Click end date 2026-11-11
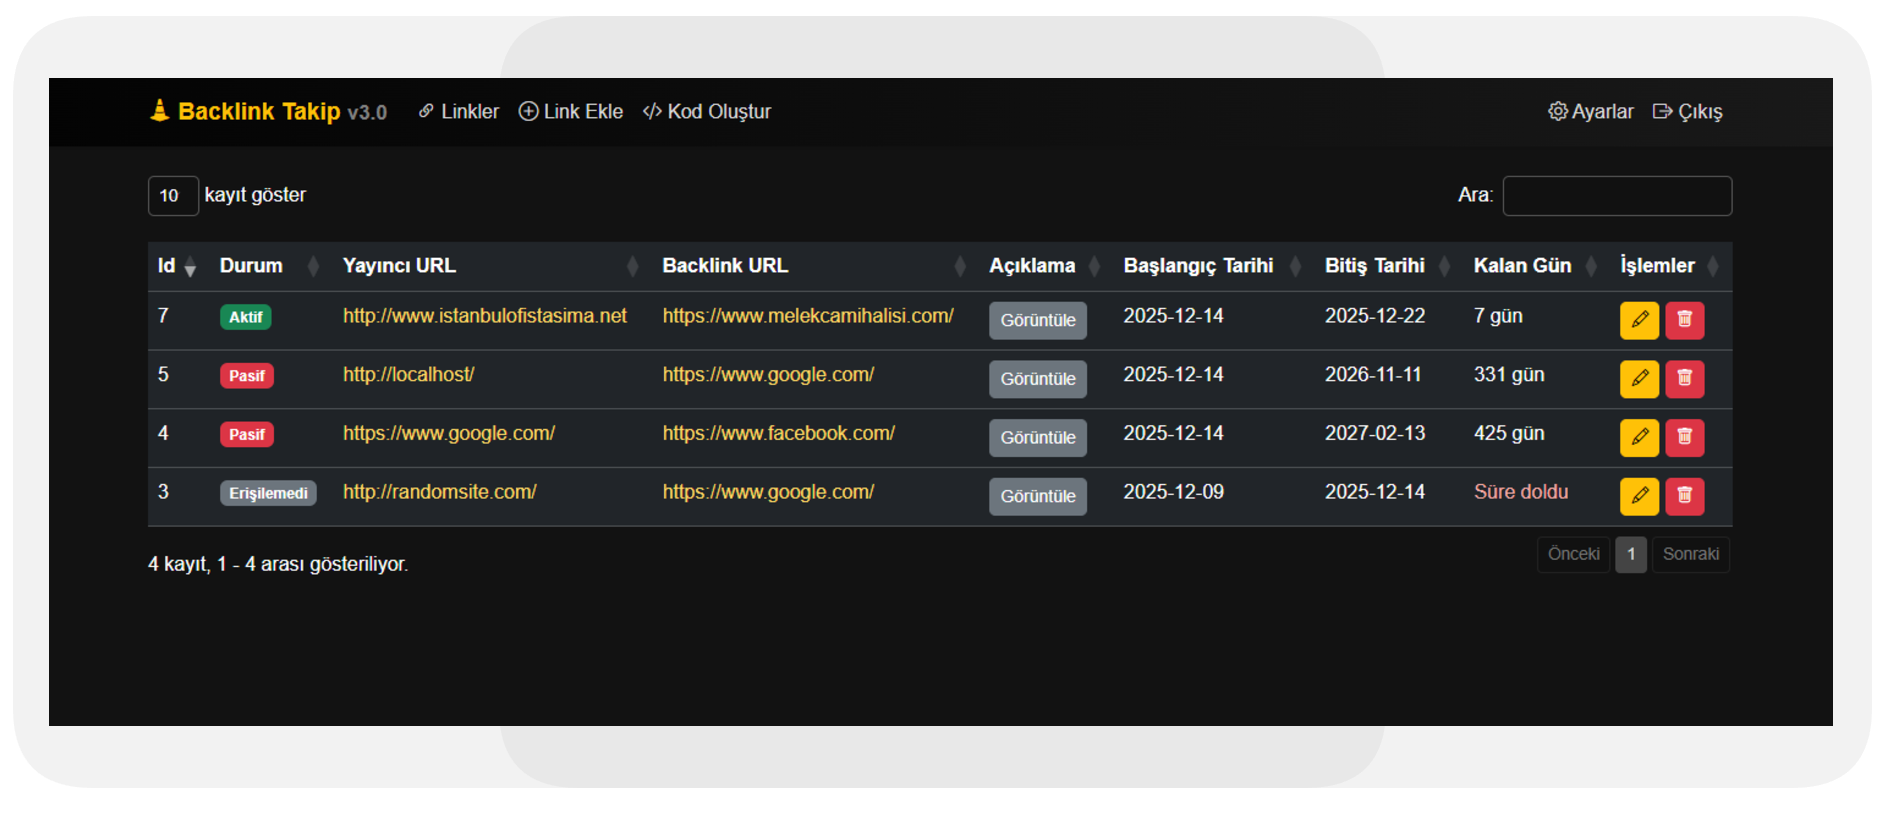Screen dimensions: 1888x814 tap(1373, 375)
